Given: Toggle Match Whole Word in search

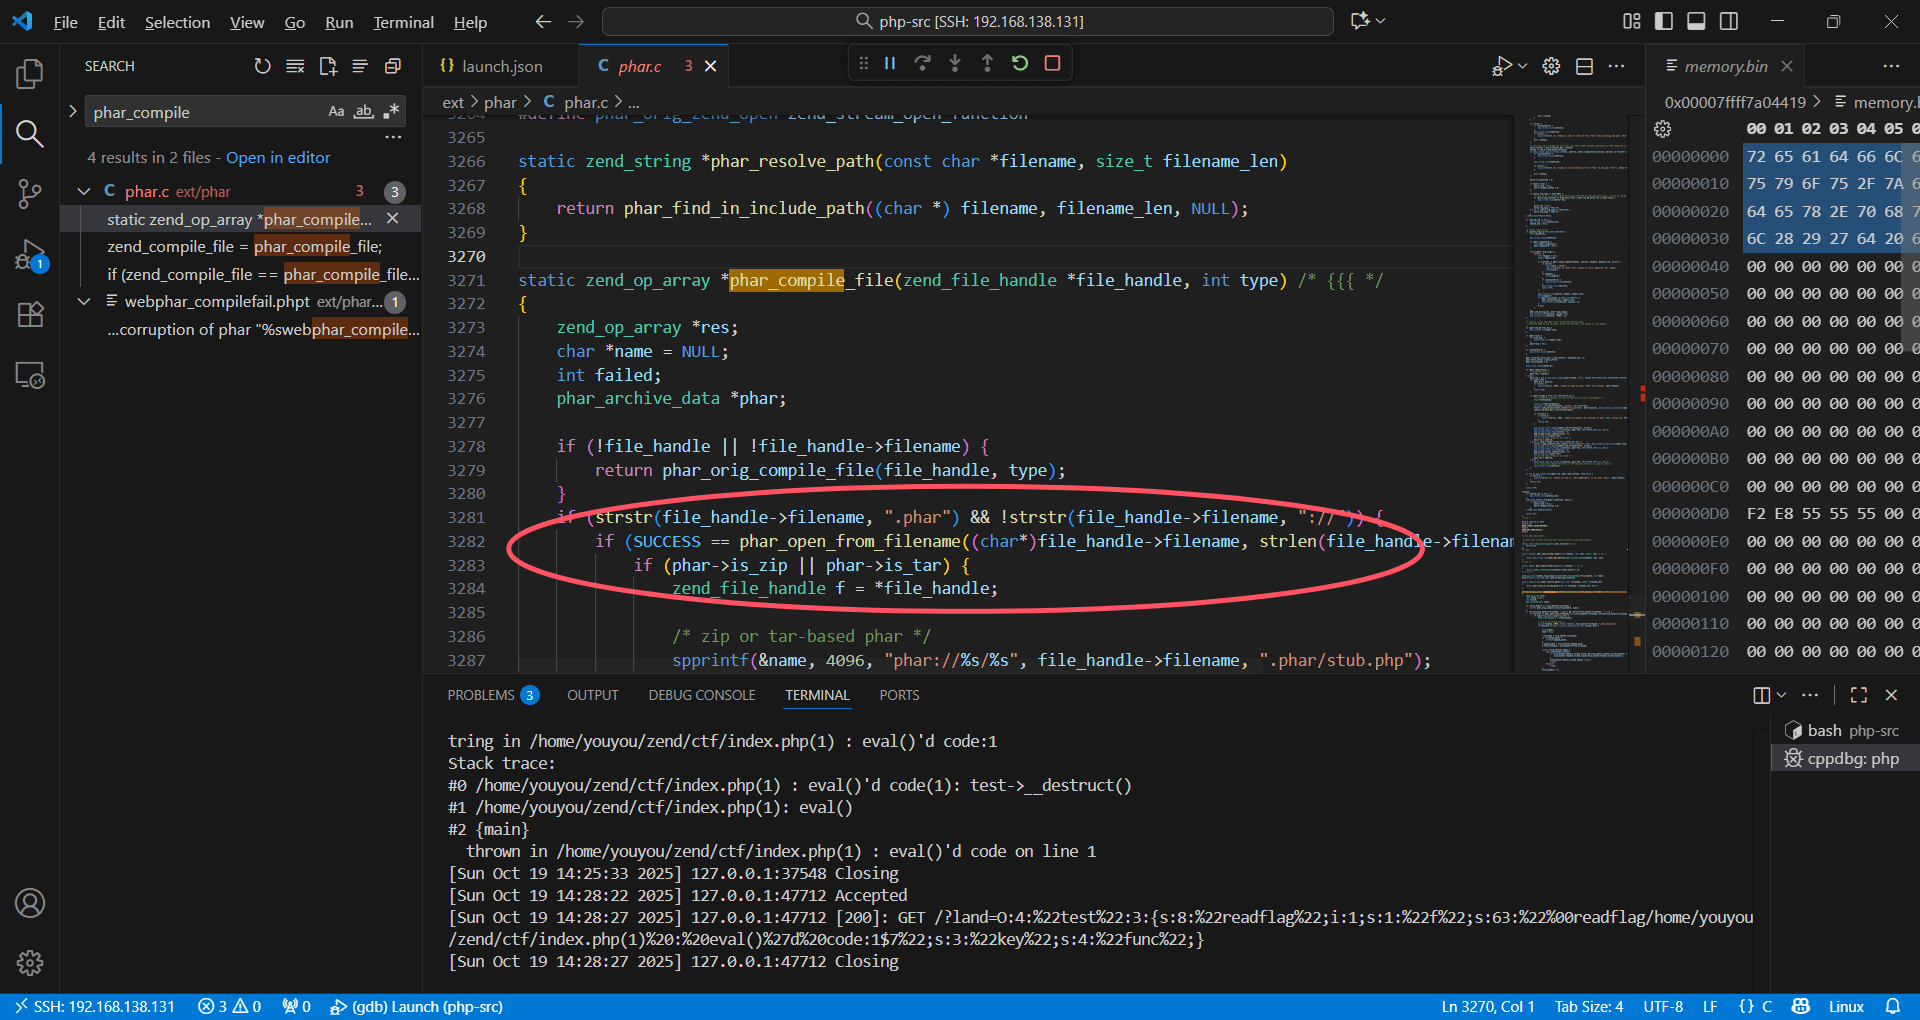Looking at the screenshot, I should point(364,112).
